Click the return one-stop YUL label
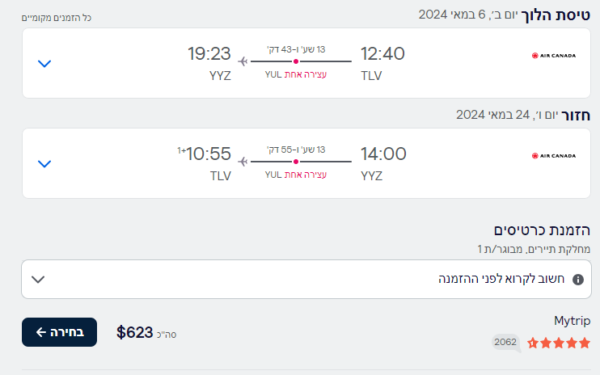Image resolution: width=600 pixels, height=375 pixels. click(x=296, y=175)
